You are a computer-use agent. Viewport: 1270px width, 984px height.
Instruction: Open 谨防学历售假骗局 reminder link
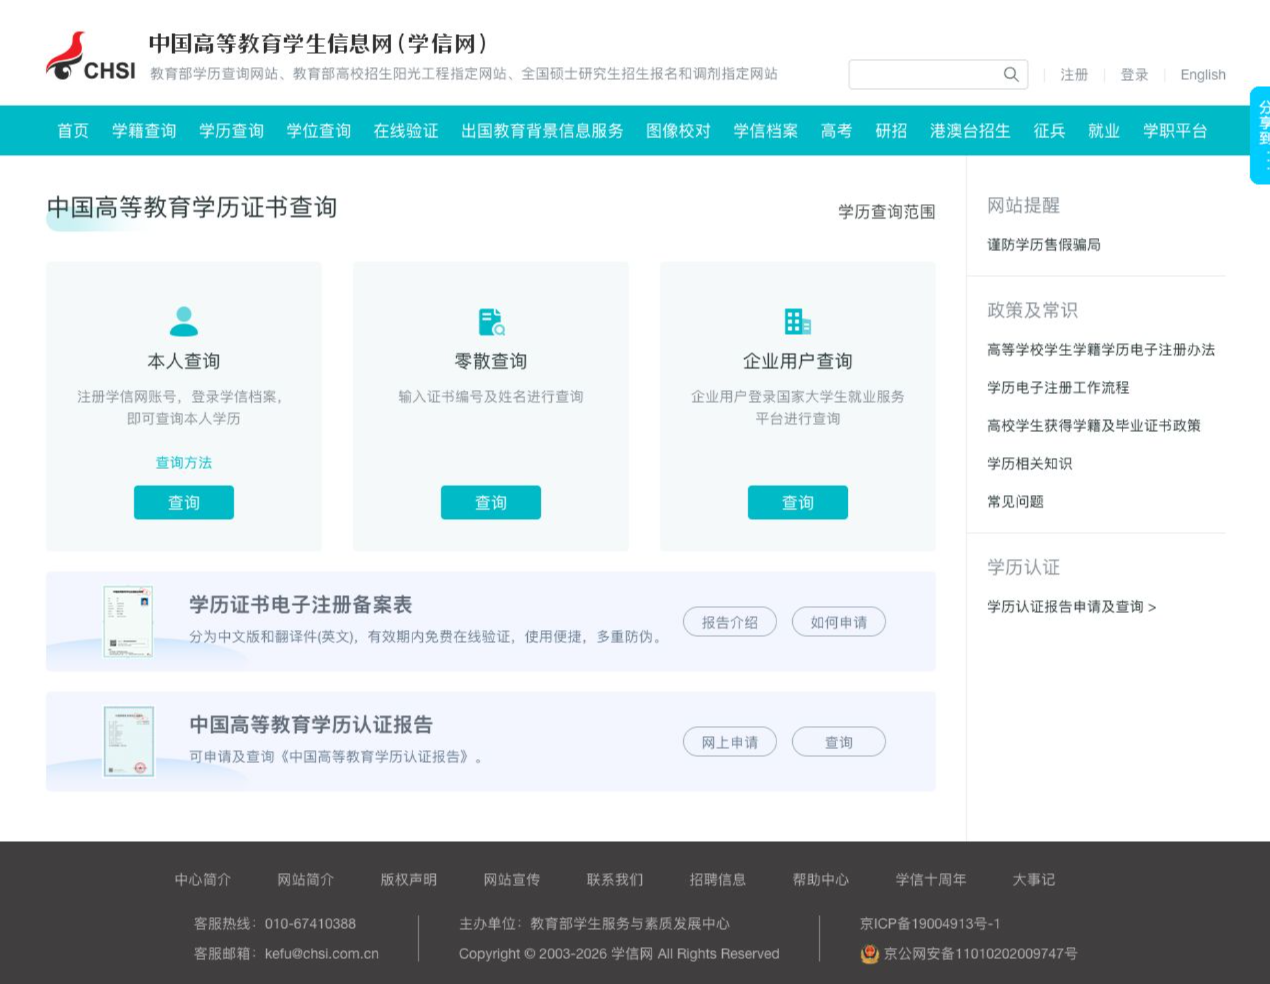coord(1044,245)
